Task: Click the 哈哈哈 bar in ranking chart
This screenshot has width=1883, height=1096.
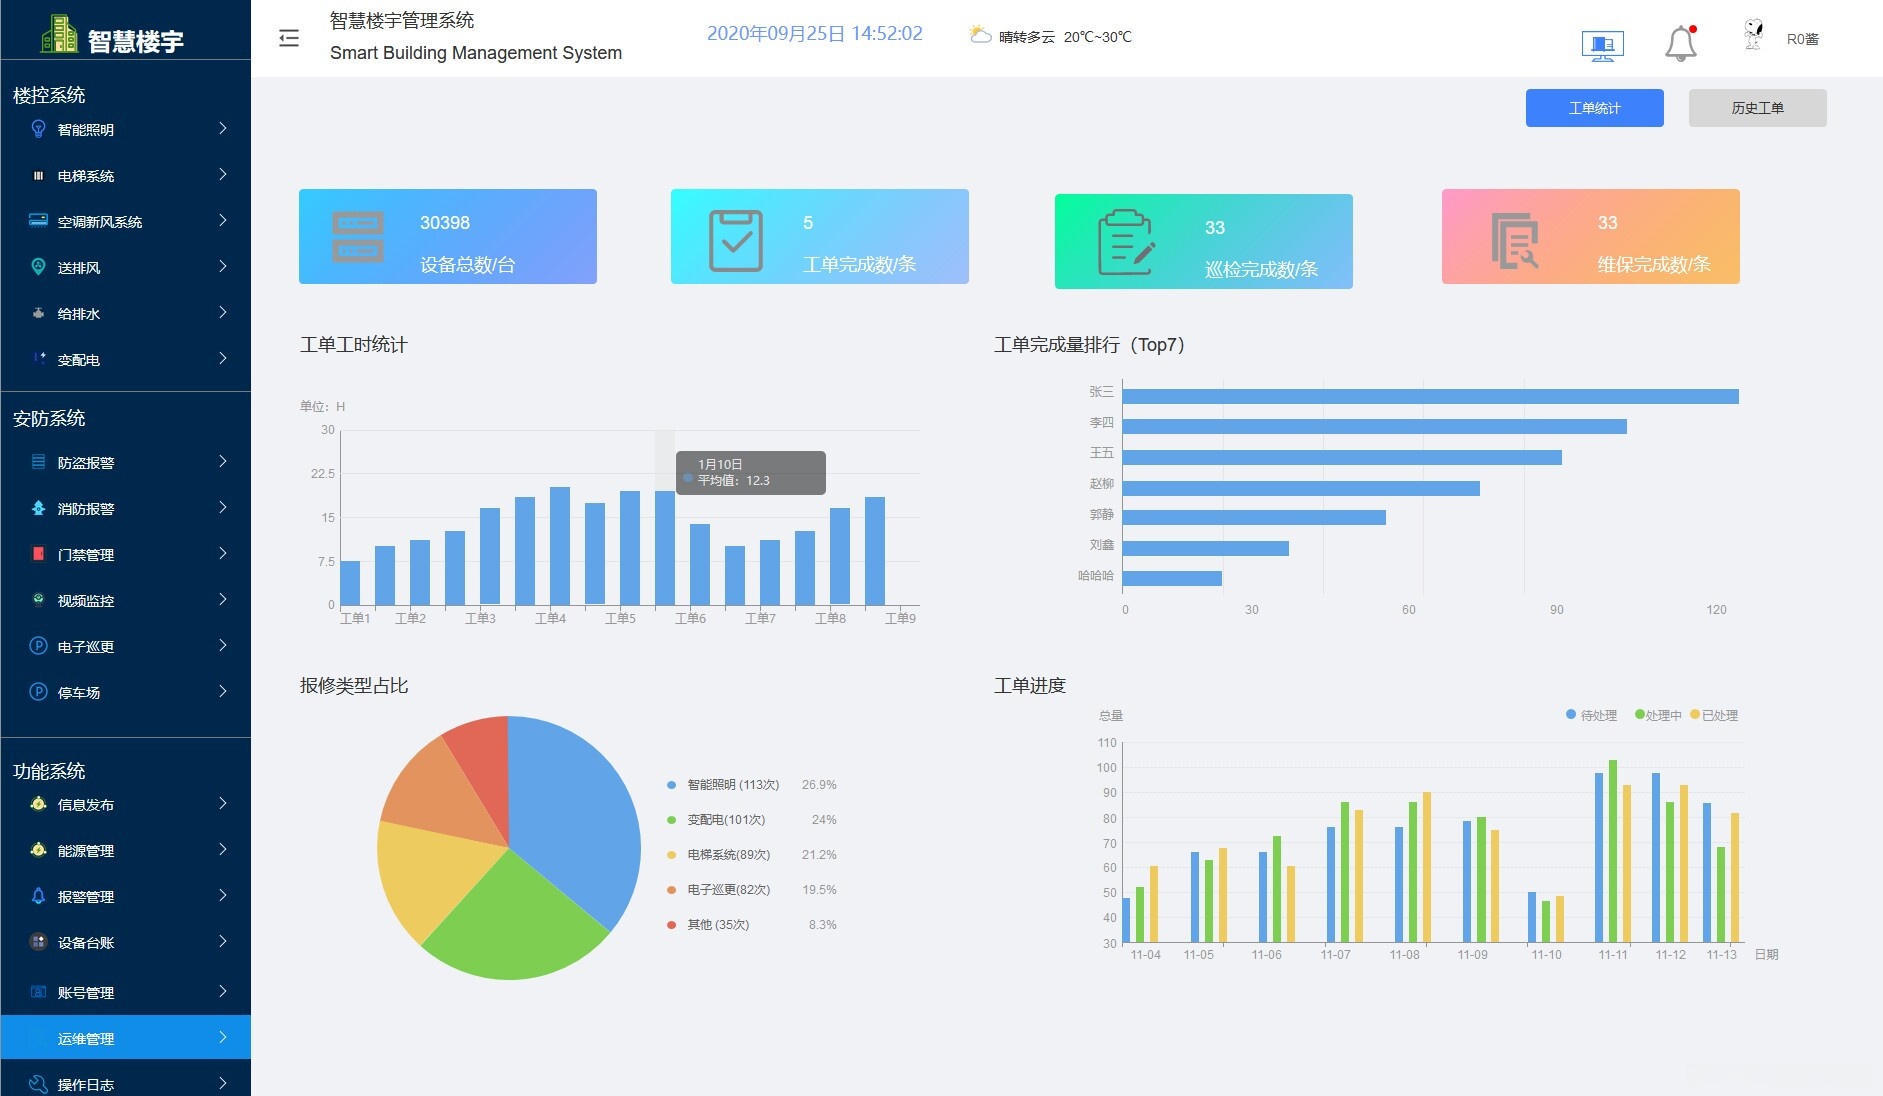Action: (1172, 578)
